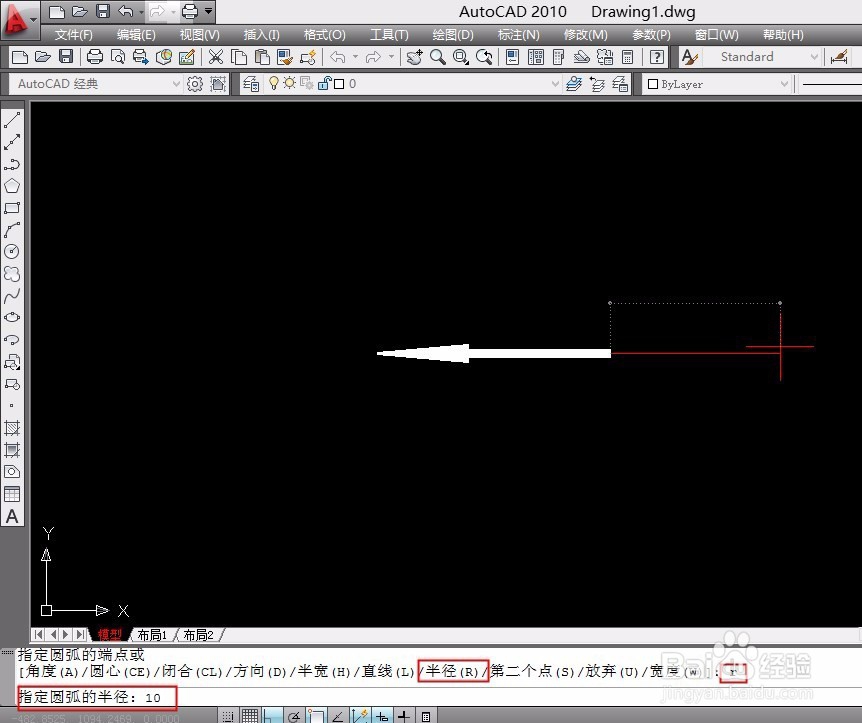
Task: Select the Ellipse tool
Action: click(12, 318)
